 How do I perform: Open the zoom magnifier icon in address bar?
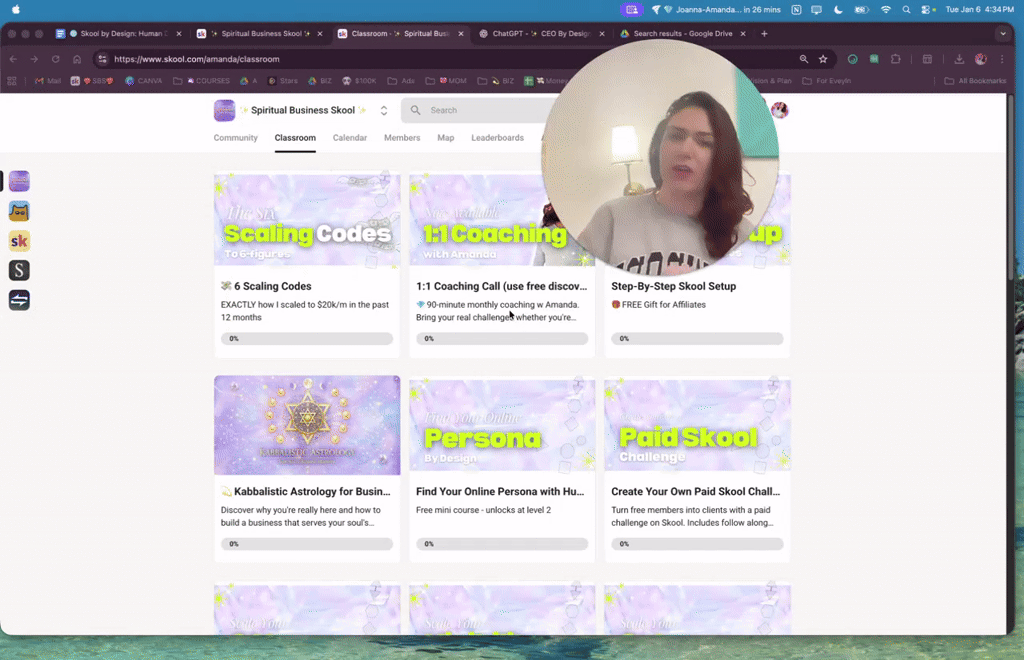click(x=804, y=59)
